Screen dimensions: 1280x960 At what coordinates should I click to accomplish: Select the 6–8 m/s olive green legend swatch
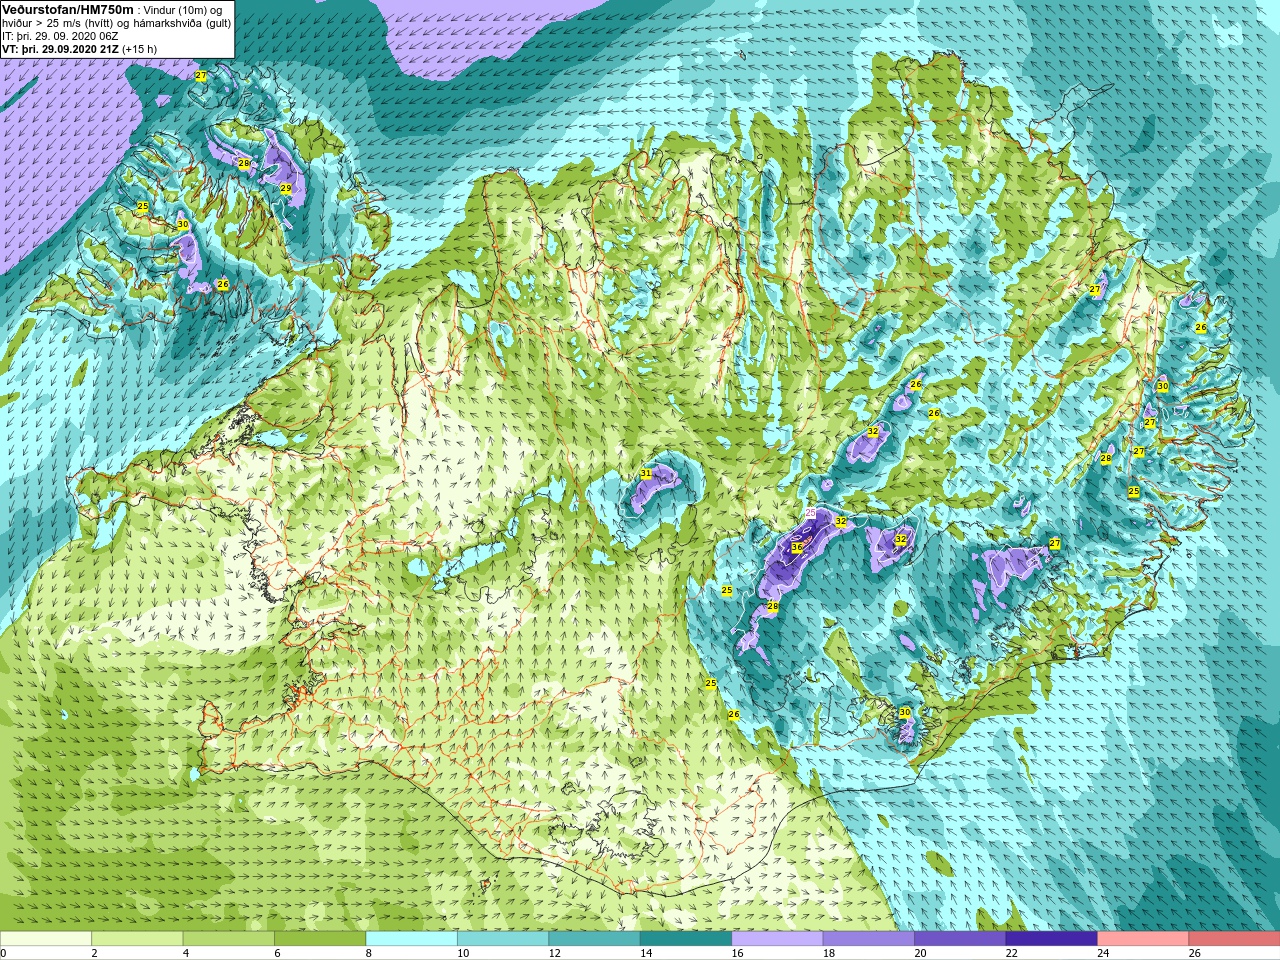[320, 939]
